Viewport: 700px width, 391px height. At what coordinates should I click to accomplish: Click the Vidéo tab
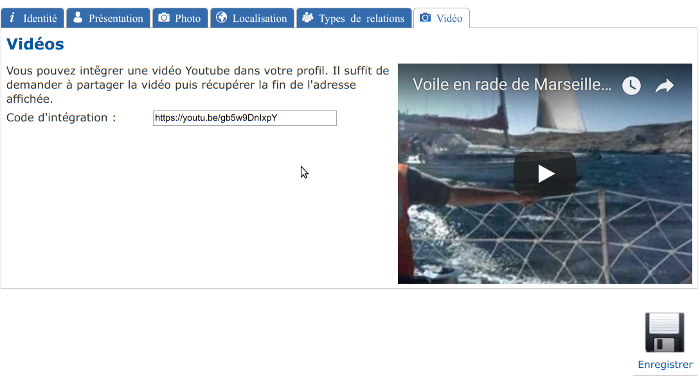pos(442,18)
